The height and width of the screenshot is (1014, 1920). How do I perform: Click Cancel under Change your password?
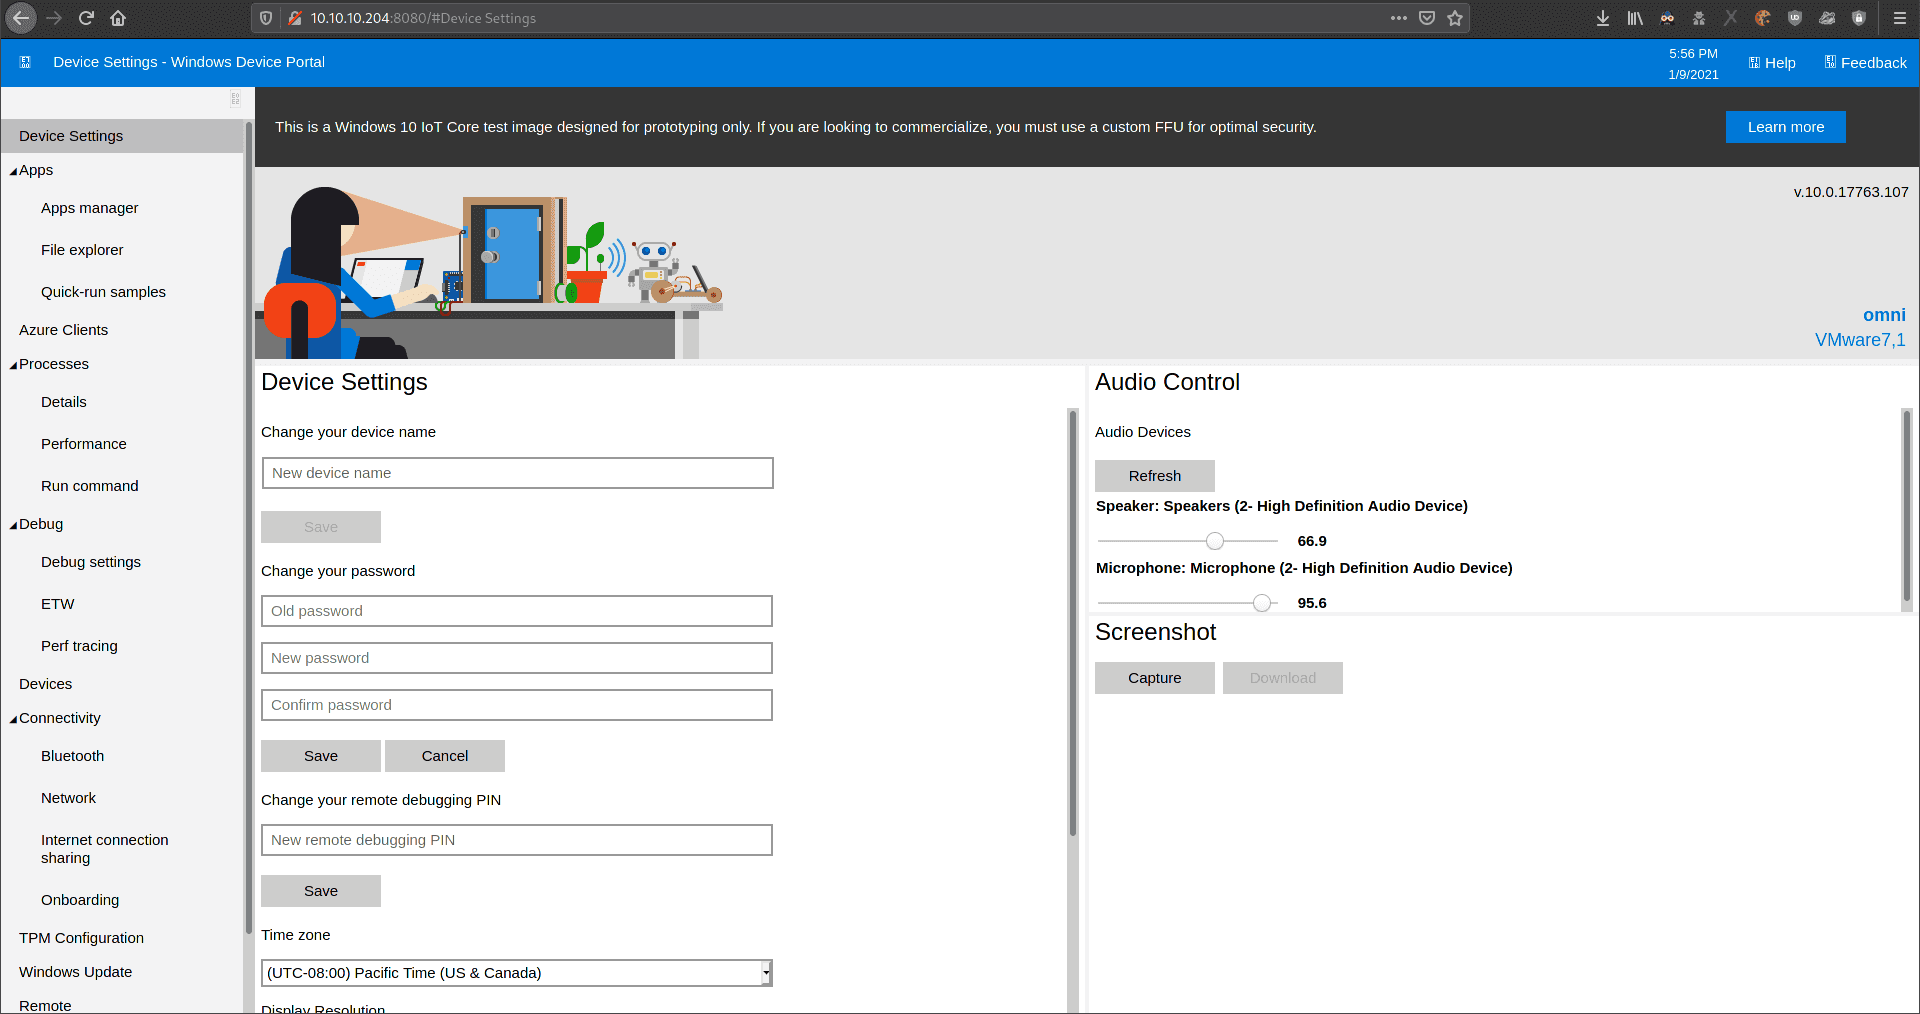[445, 756]
